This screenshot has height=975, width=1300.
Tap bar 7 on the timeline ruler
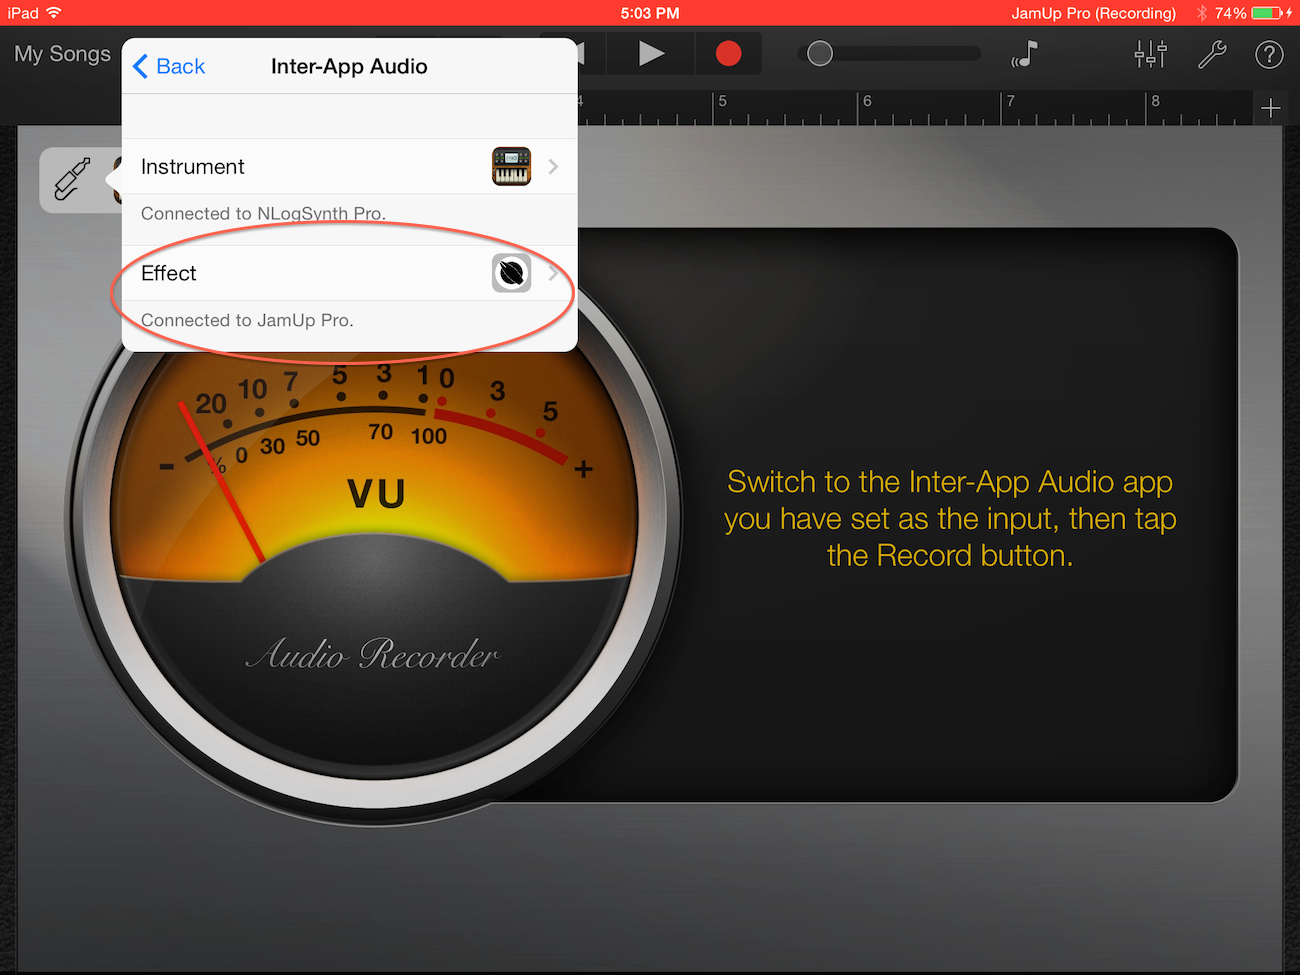coord(1011,101)
